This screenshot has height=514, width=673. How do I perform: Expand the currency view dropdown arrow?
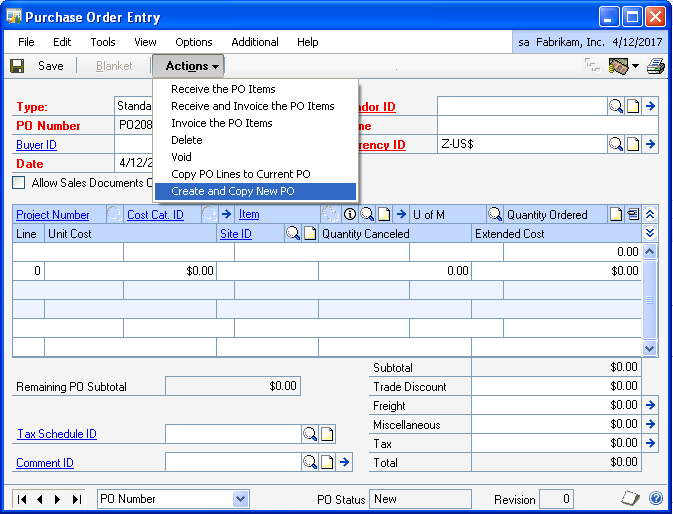point(635,66)
